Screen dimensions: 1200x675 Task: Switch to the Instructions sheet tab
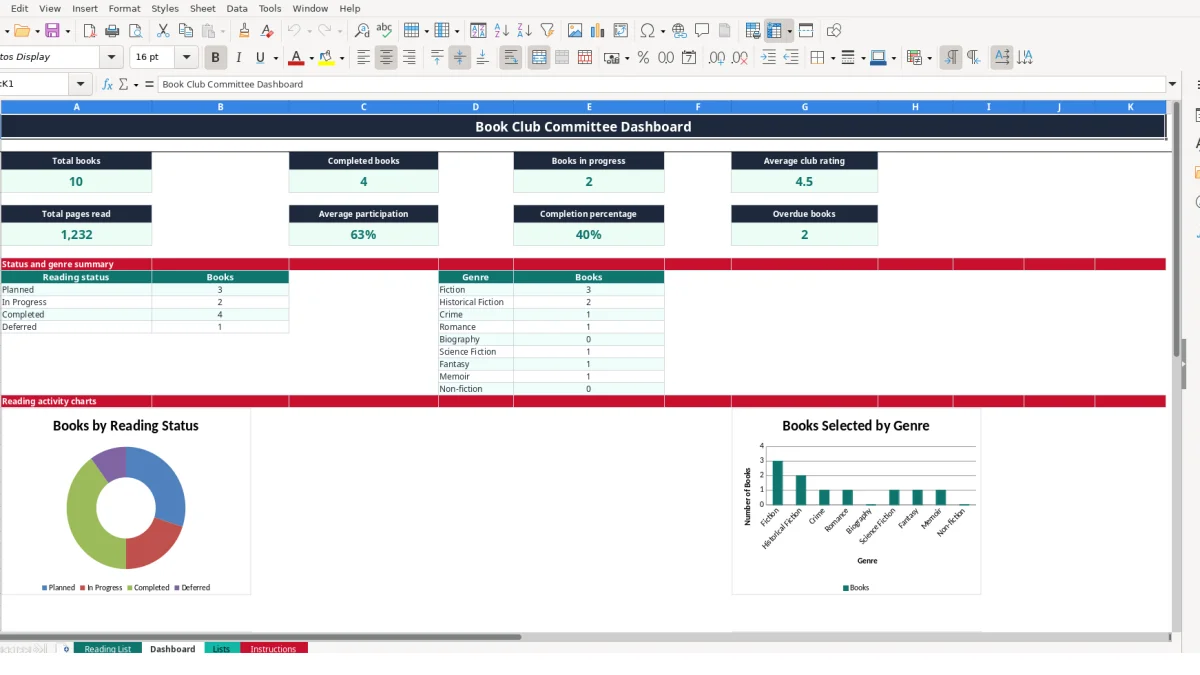[x=273, y=649]
